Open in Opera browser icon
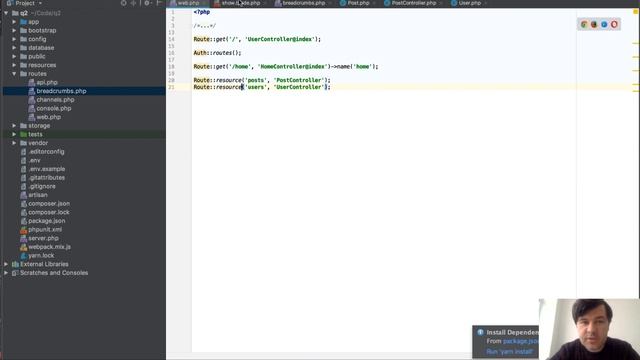Image resolution: width=640 pixels, height=360 pixels. tap(614, 24)
